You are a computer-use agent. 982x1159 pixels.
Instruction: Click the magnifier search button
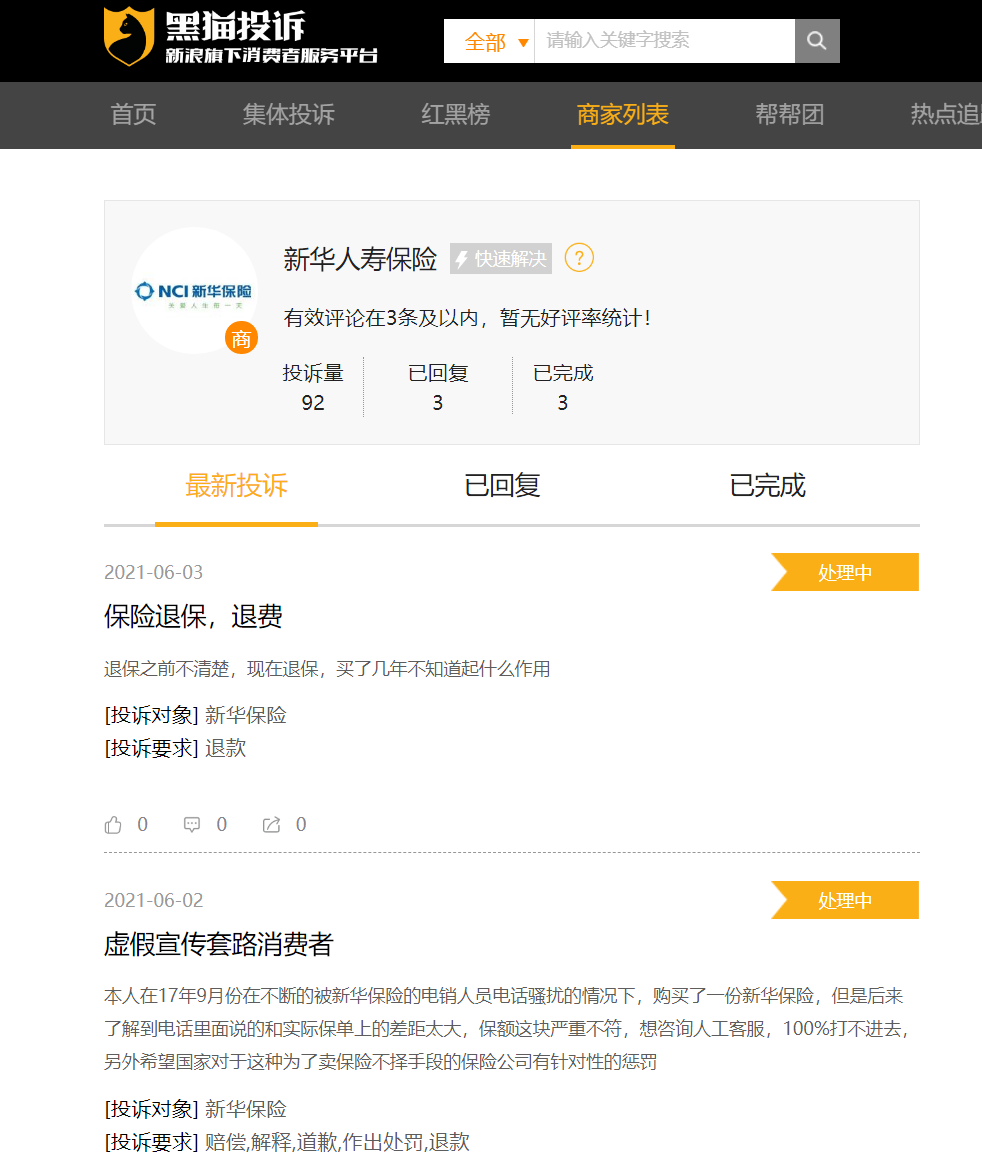816,41
